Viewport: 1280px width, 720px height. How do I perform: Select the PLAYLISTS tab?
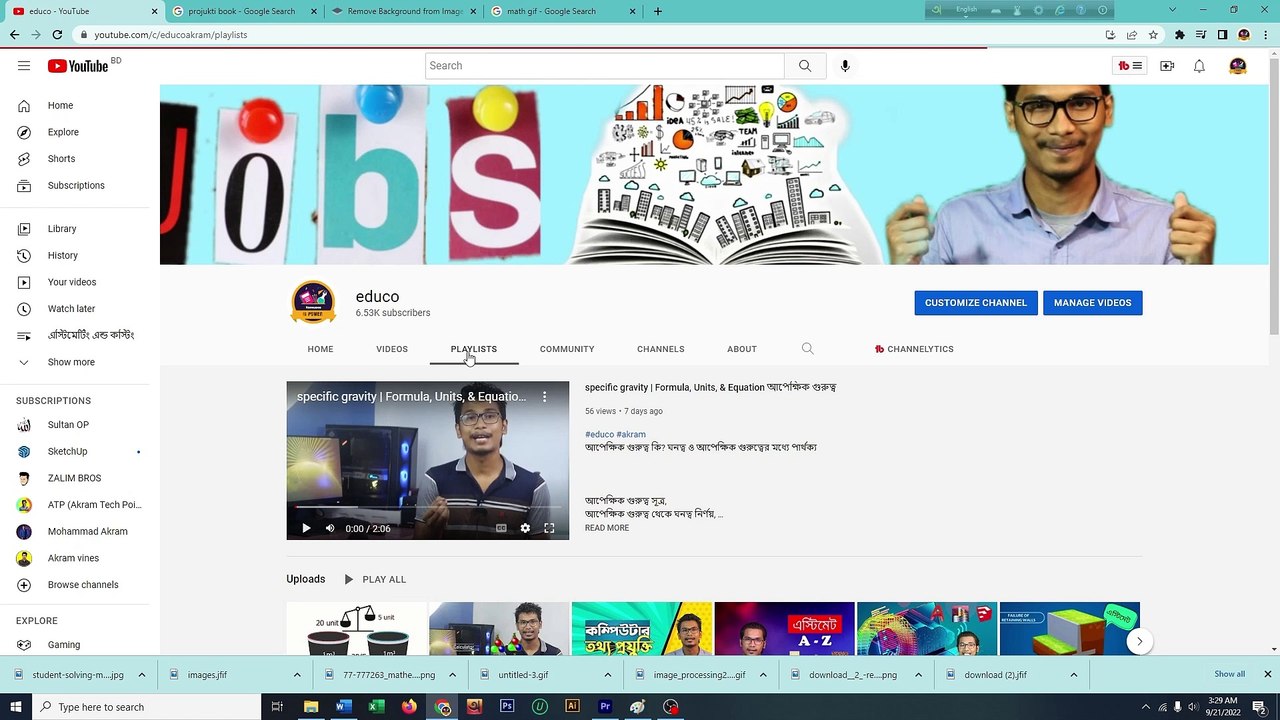click(474, 349)
